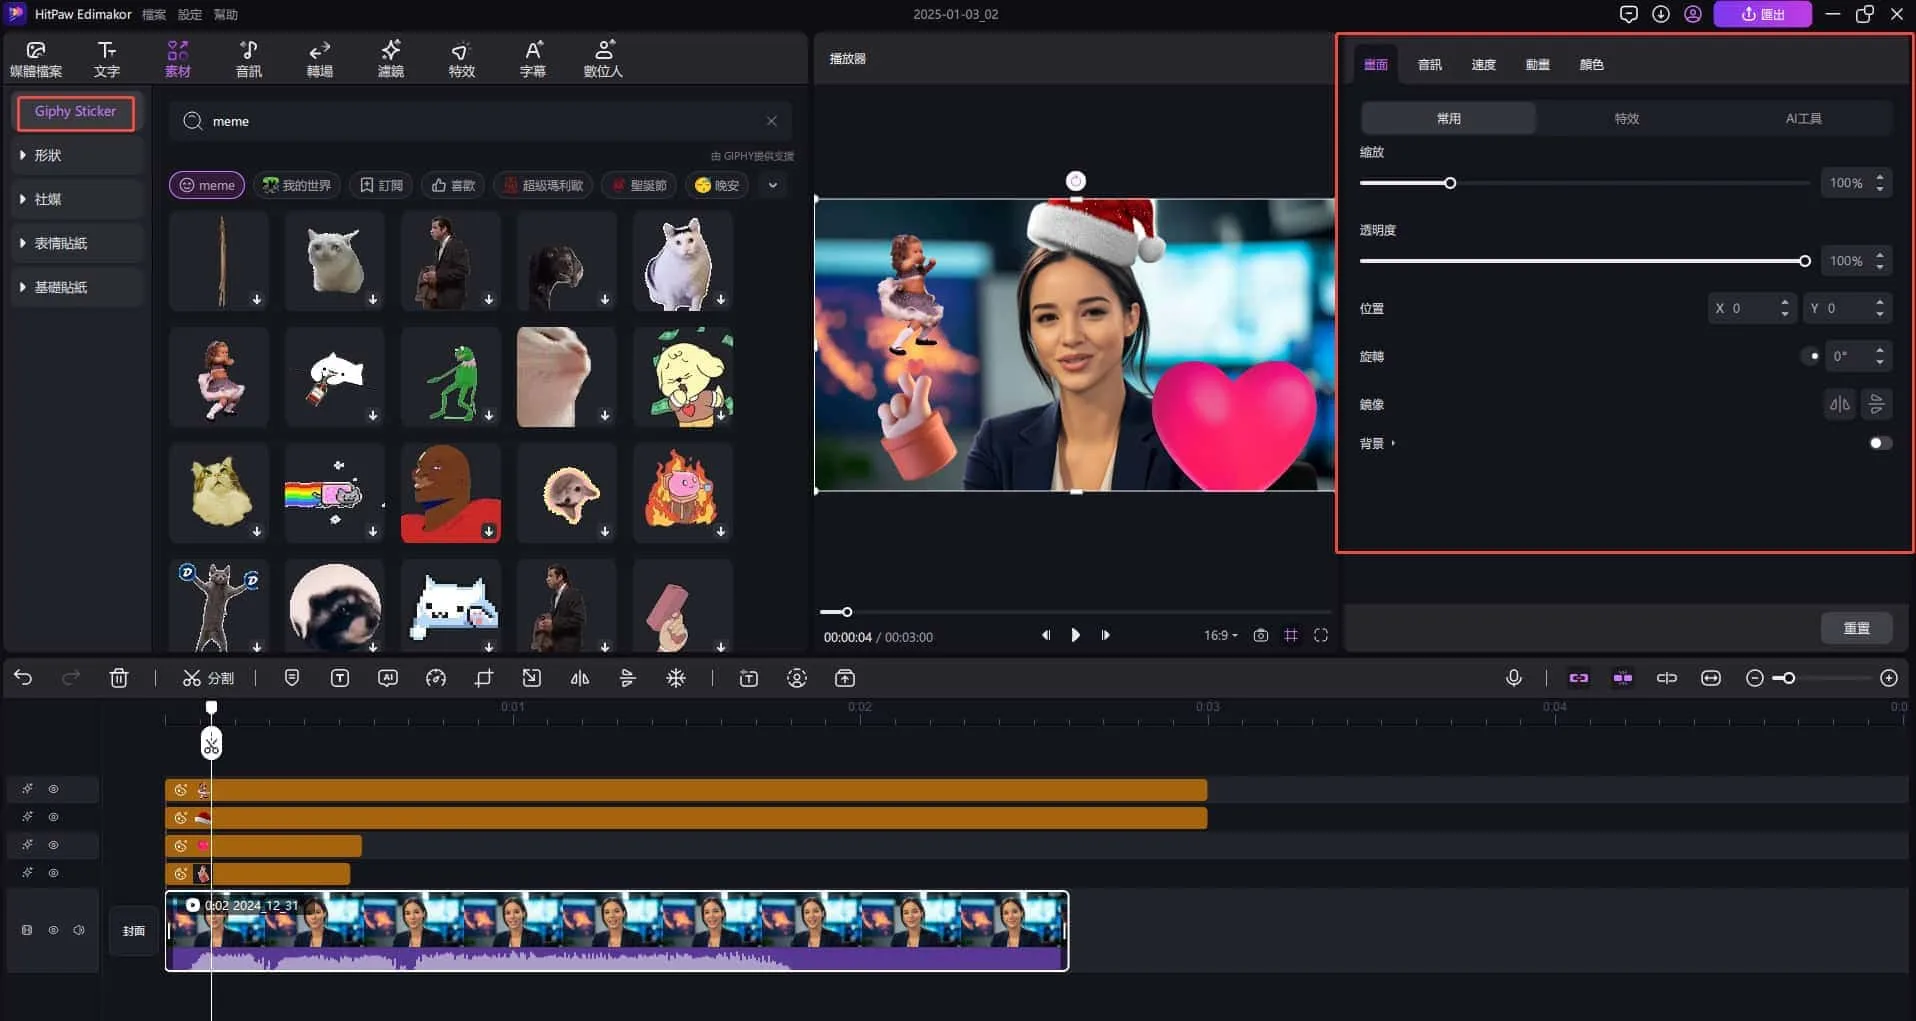Enter fullscreen preview mode
Image resolution: width=1916 pixels, height=1021 pixels.
coord(1321,635)
